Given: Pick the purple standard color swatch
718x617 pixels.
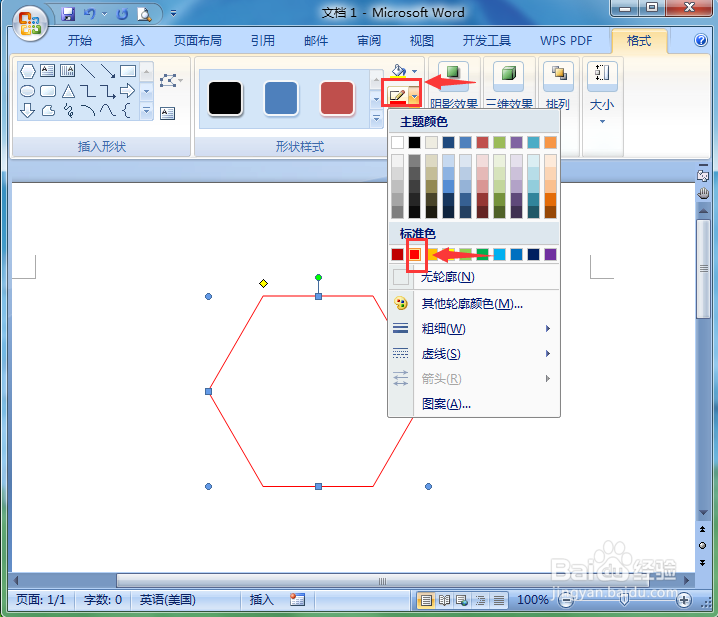Looking at the screenshot, I should point(550,254).
